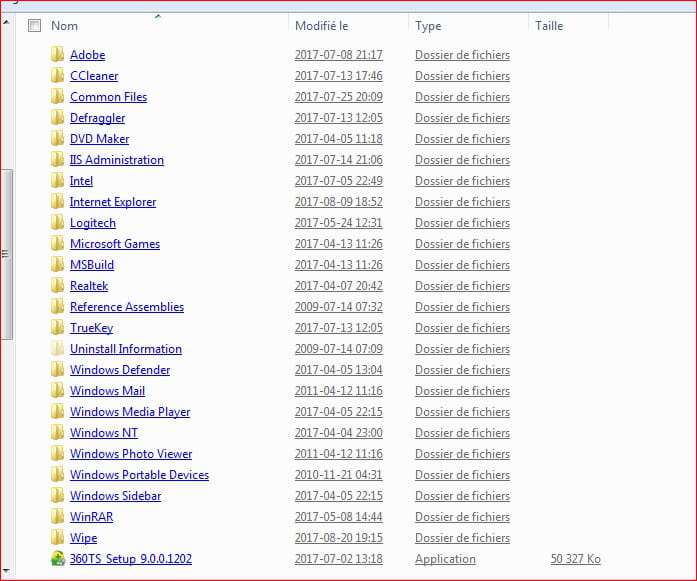The image size is (697, 581).
Task: Click the Windows Mail folder icon
Action: (x=57, y=390)
